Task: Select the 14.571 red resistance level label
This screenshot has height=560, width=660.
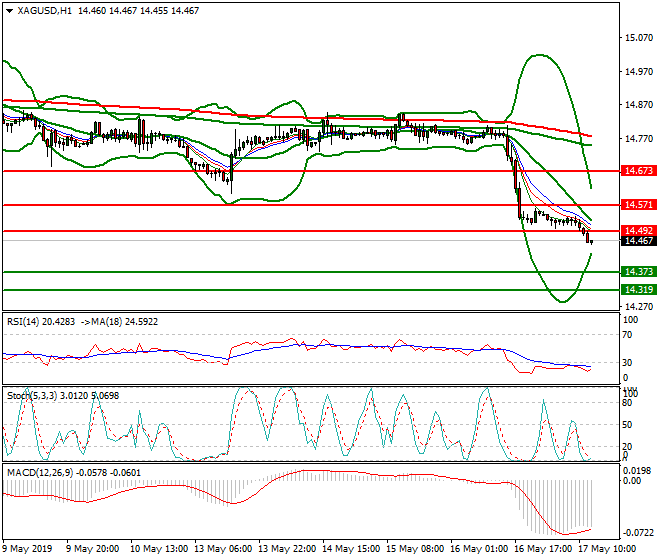Action: (639, 205)
